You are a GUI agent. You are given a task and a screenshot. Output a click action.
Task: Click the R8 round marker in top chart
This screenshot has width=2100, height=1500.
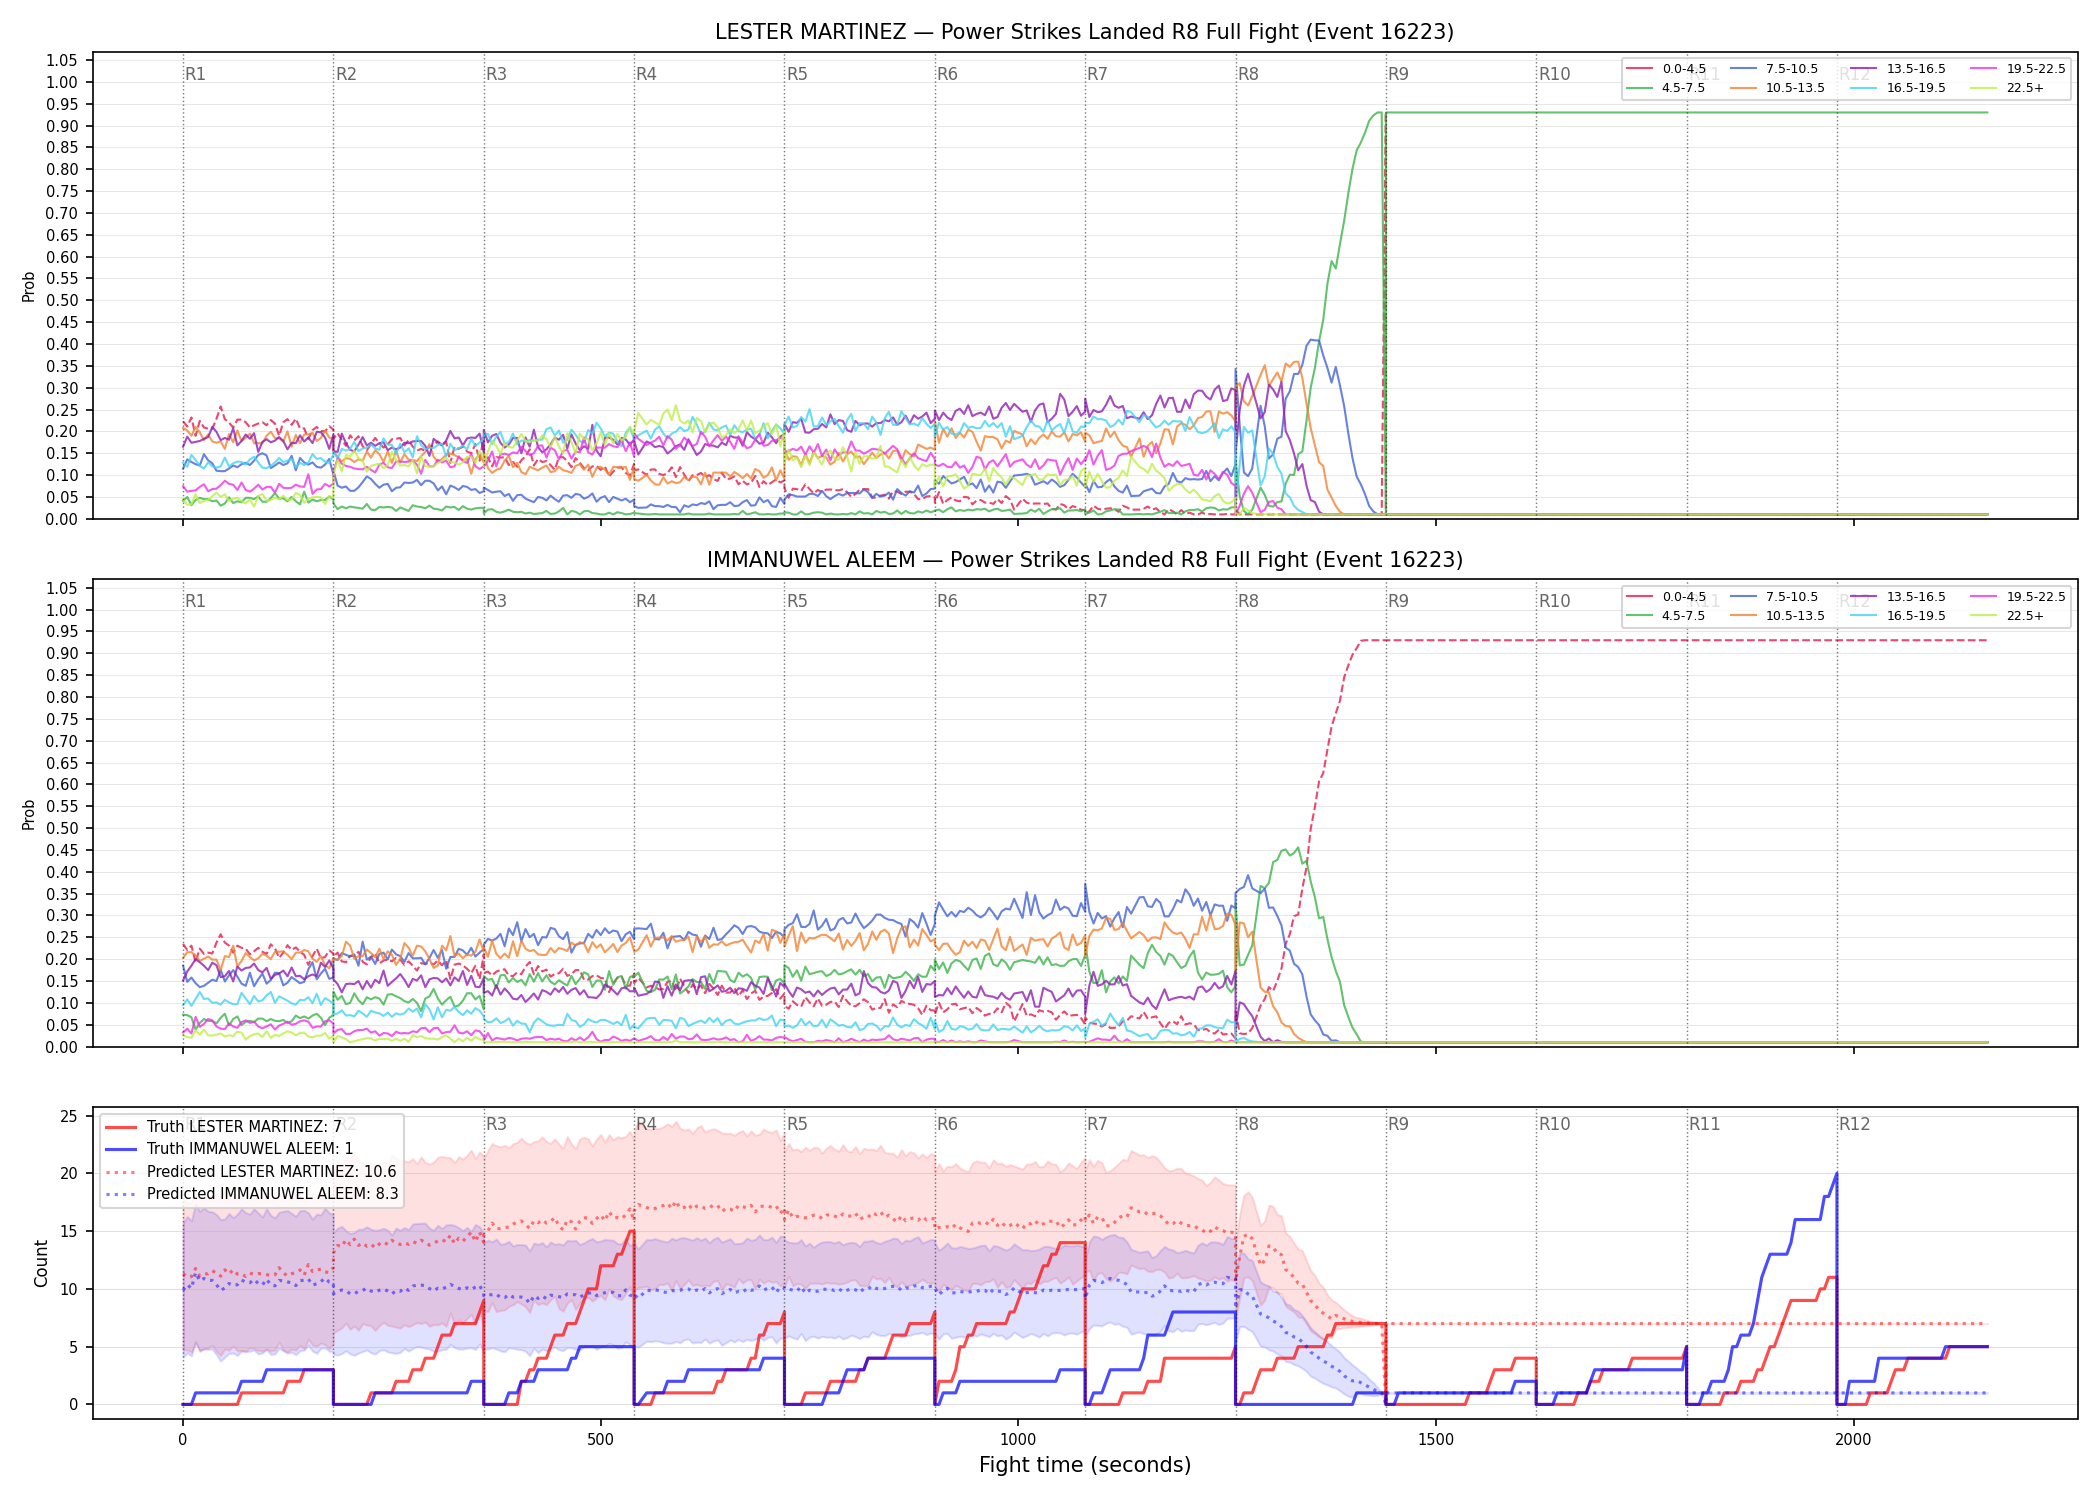1248,74
